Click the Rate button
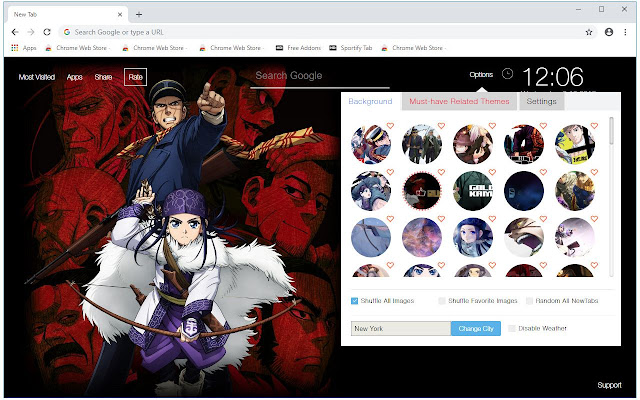Viewport: 640px width, 400px height. [x=135, y=77]
